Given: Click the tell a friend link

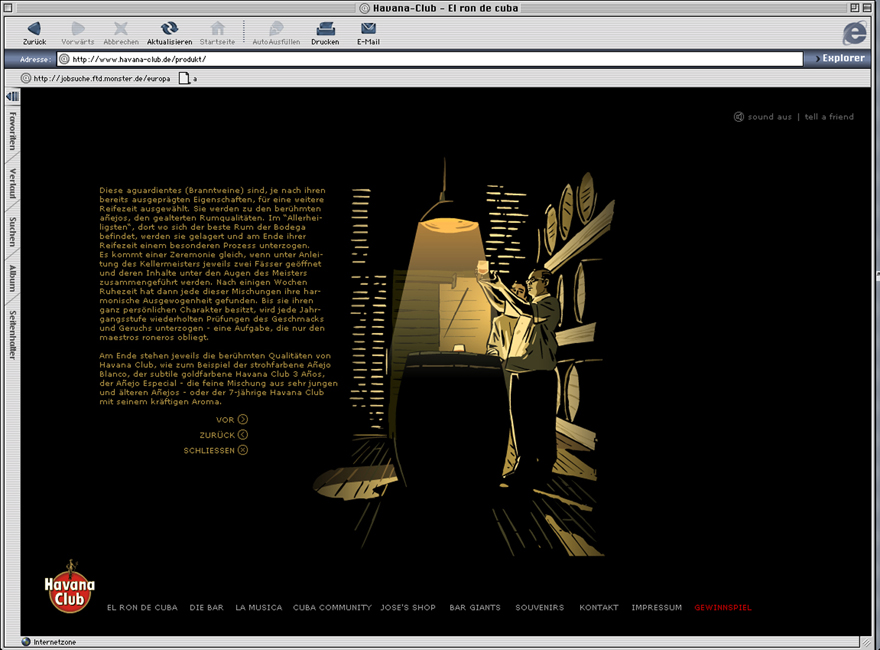Looking at the screenshot, I should click(829, 117).
